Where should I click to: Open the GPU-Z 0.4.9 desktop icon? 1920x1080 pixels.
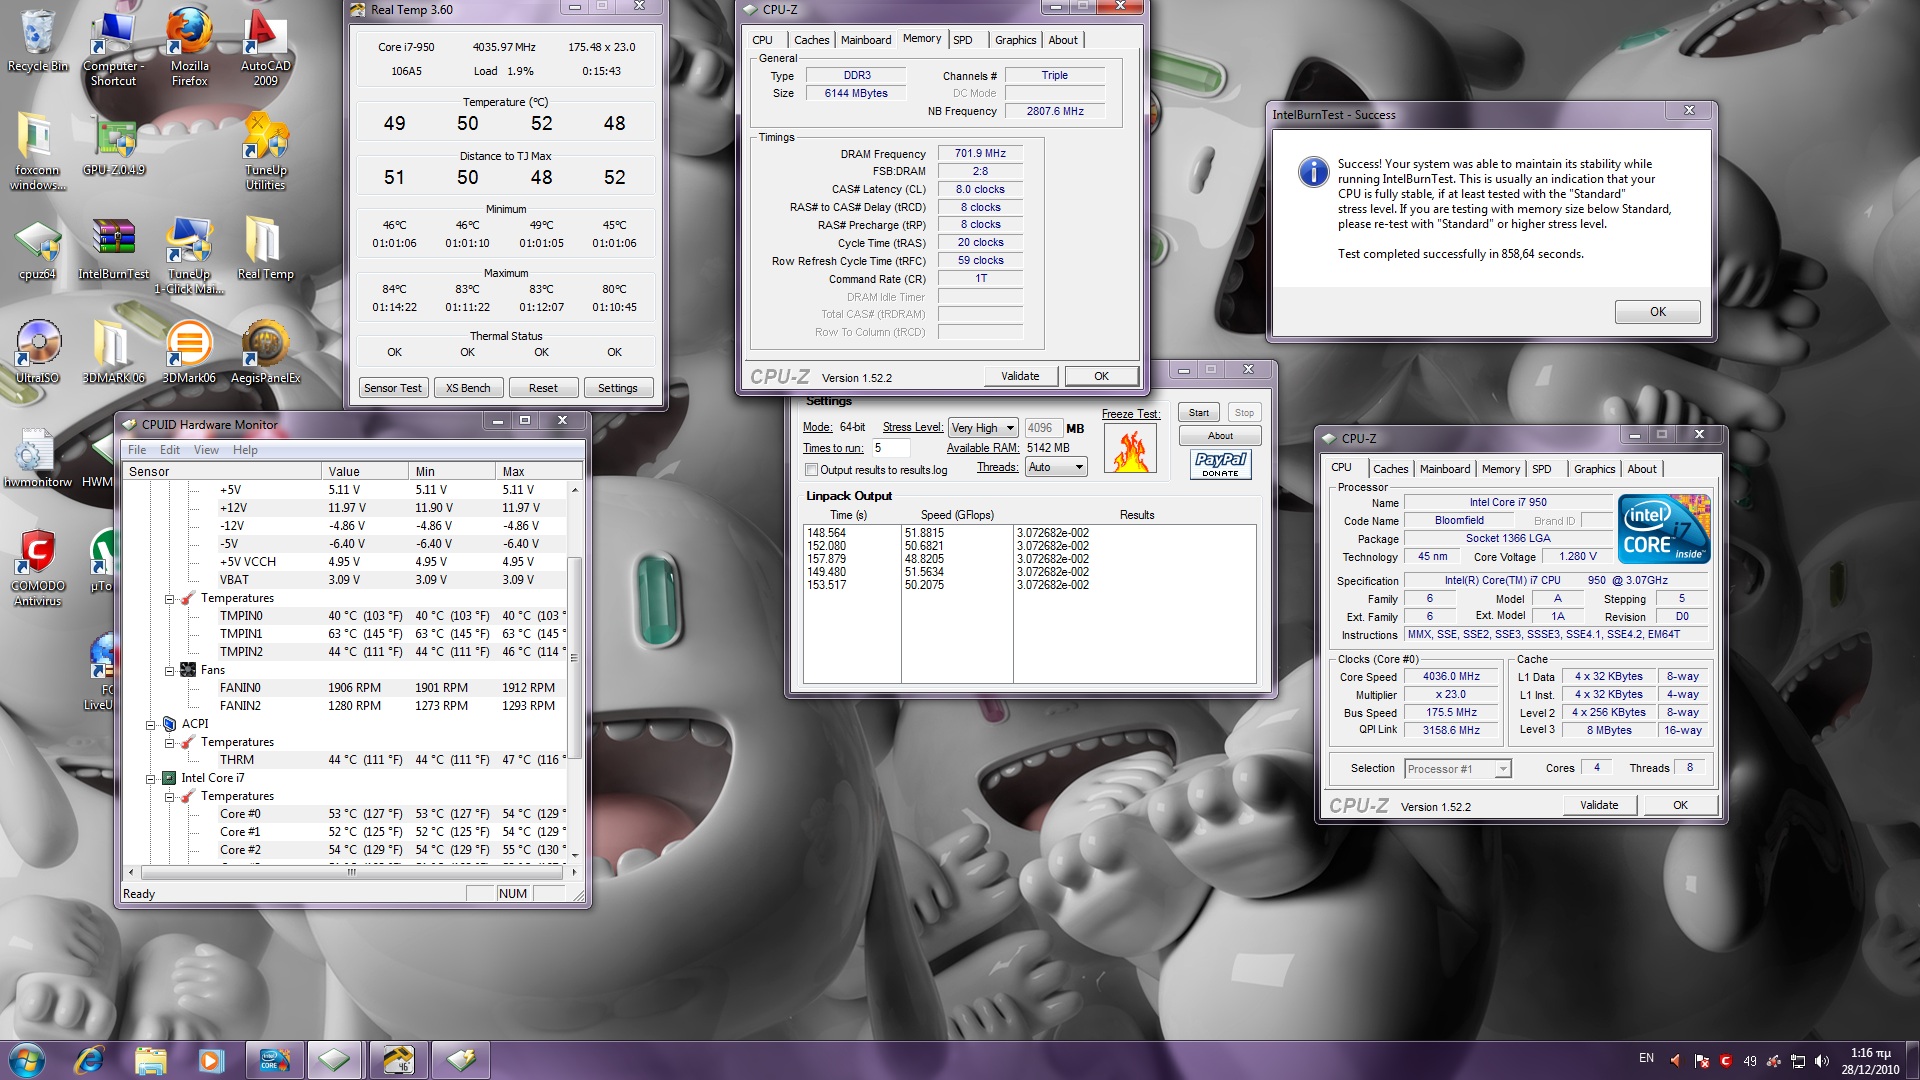point(114,147)
